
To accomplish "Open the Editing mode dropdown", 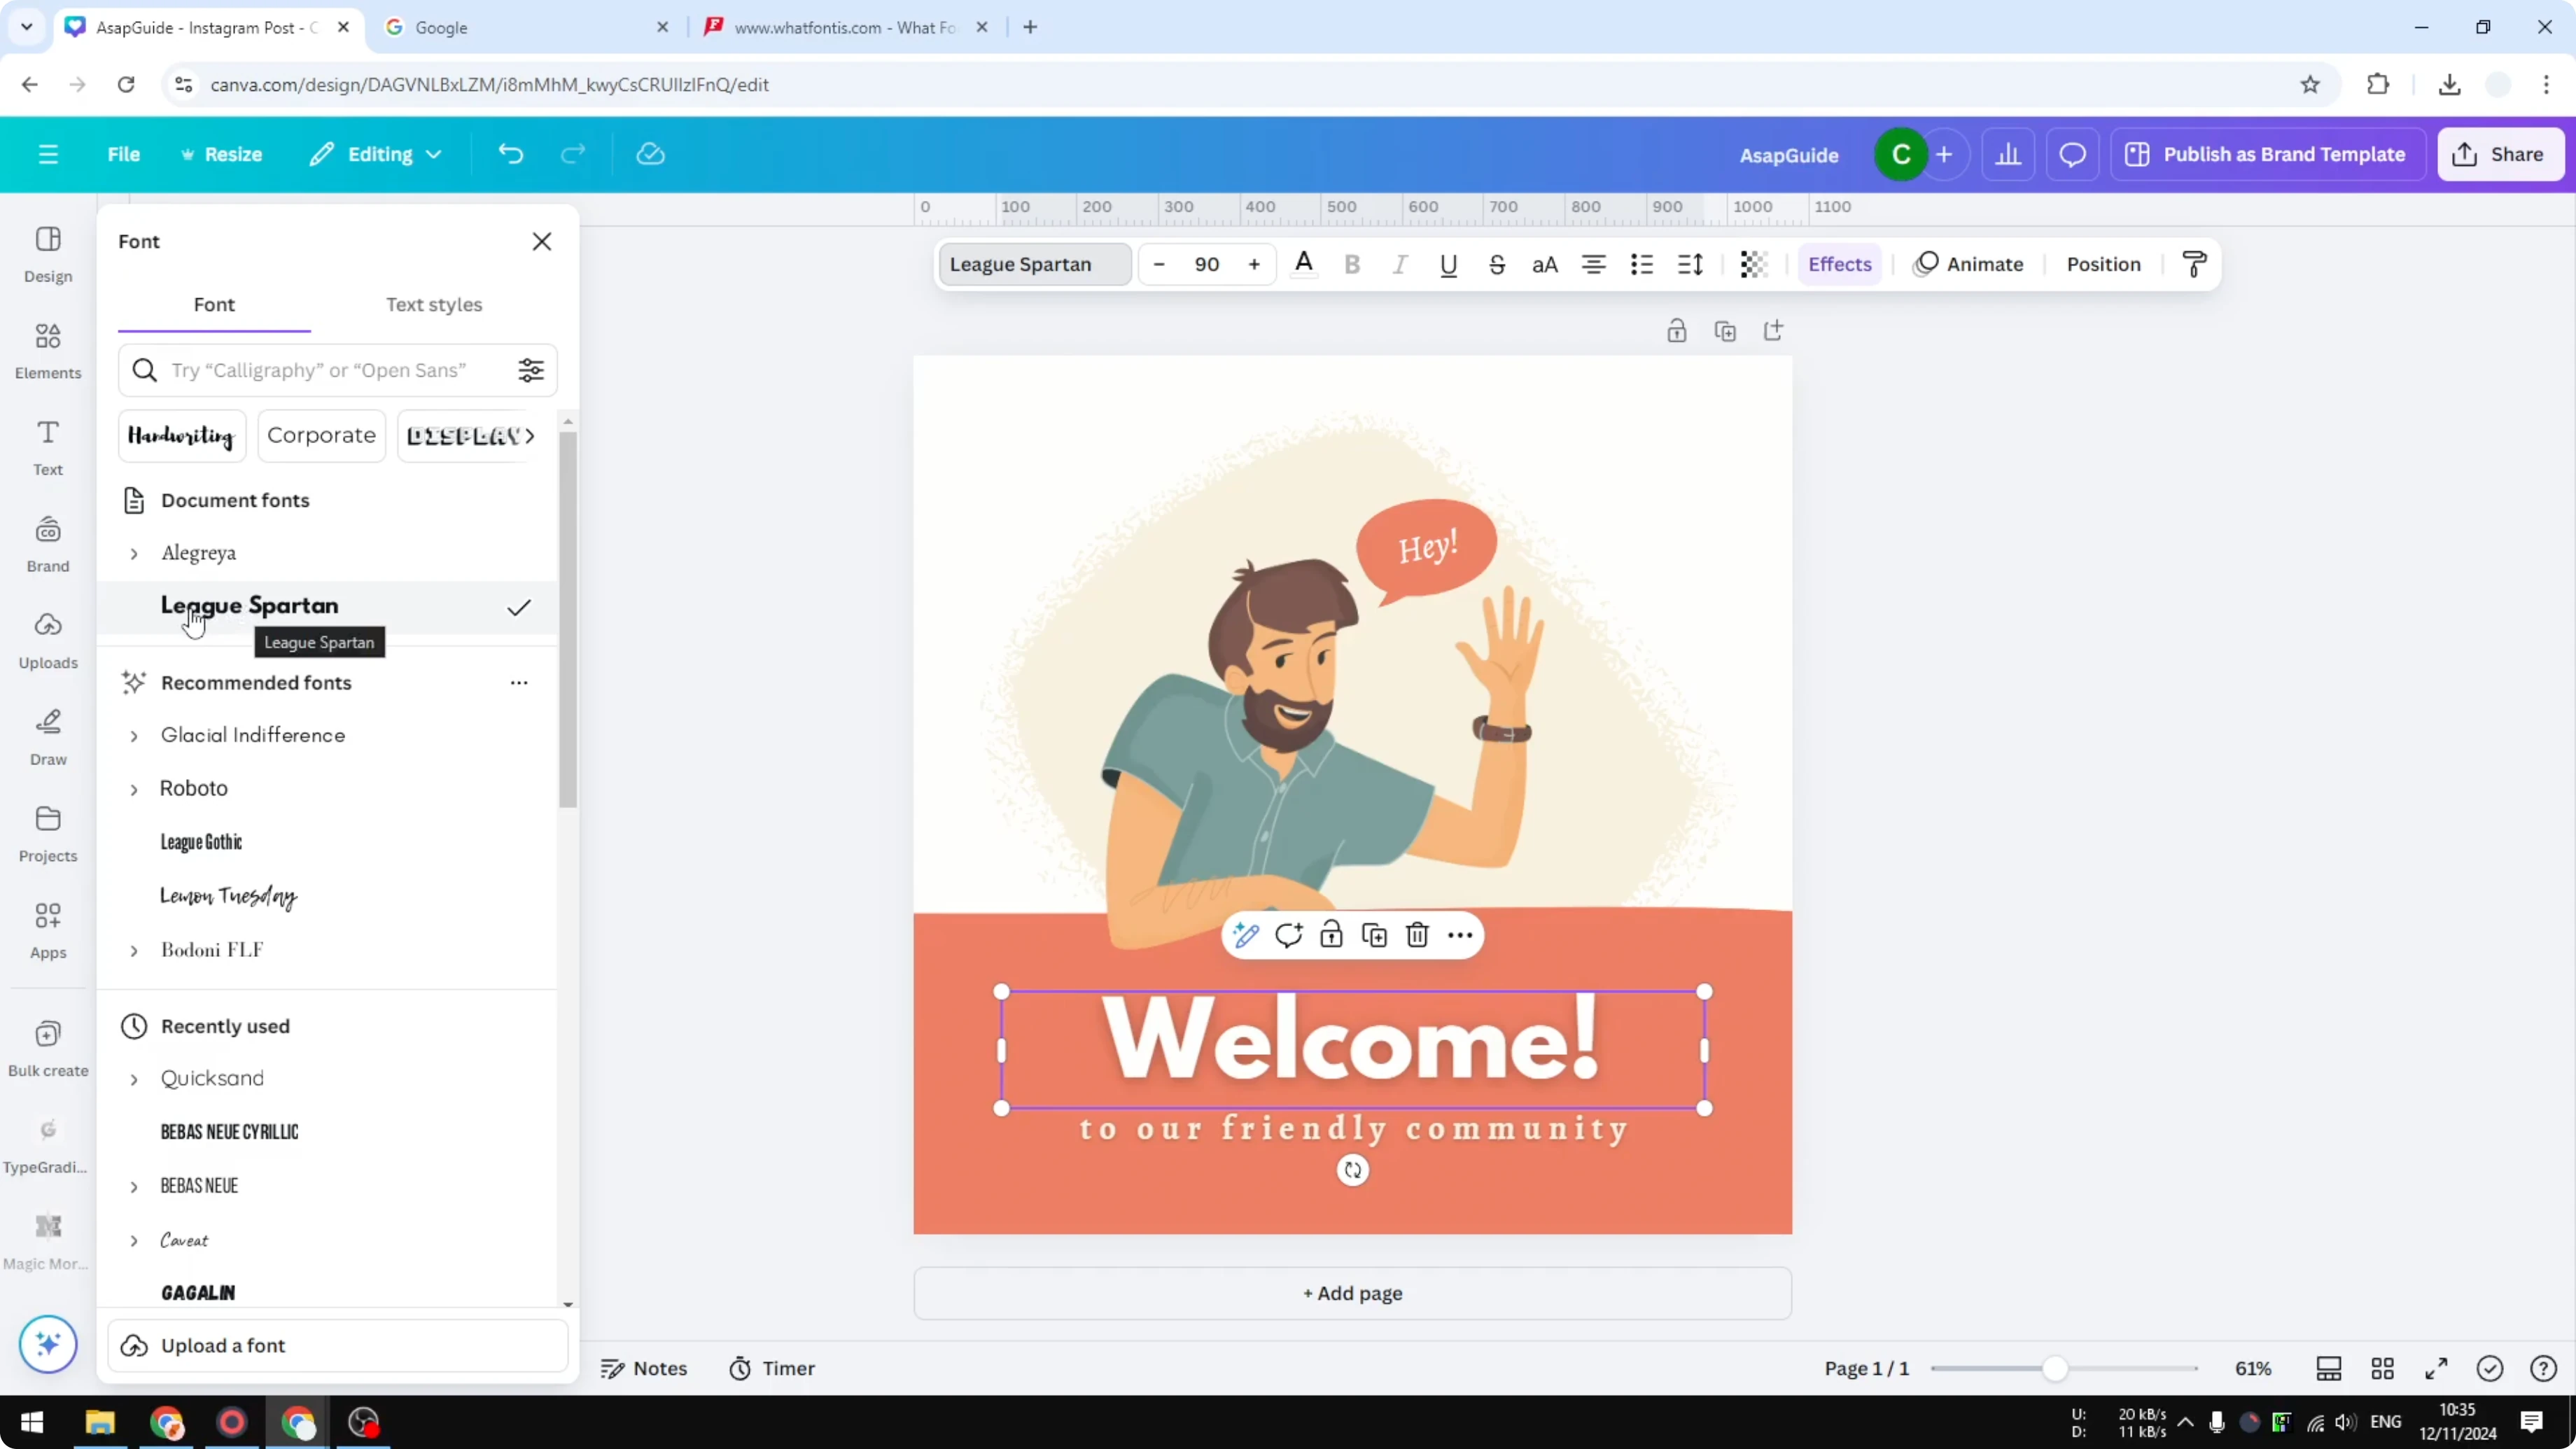I will click(x=376, y=153).
